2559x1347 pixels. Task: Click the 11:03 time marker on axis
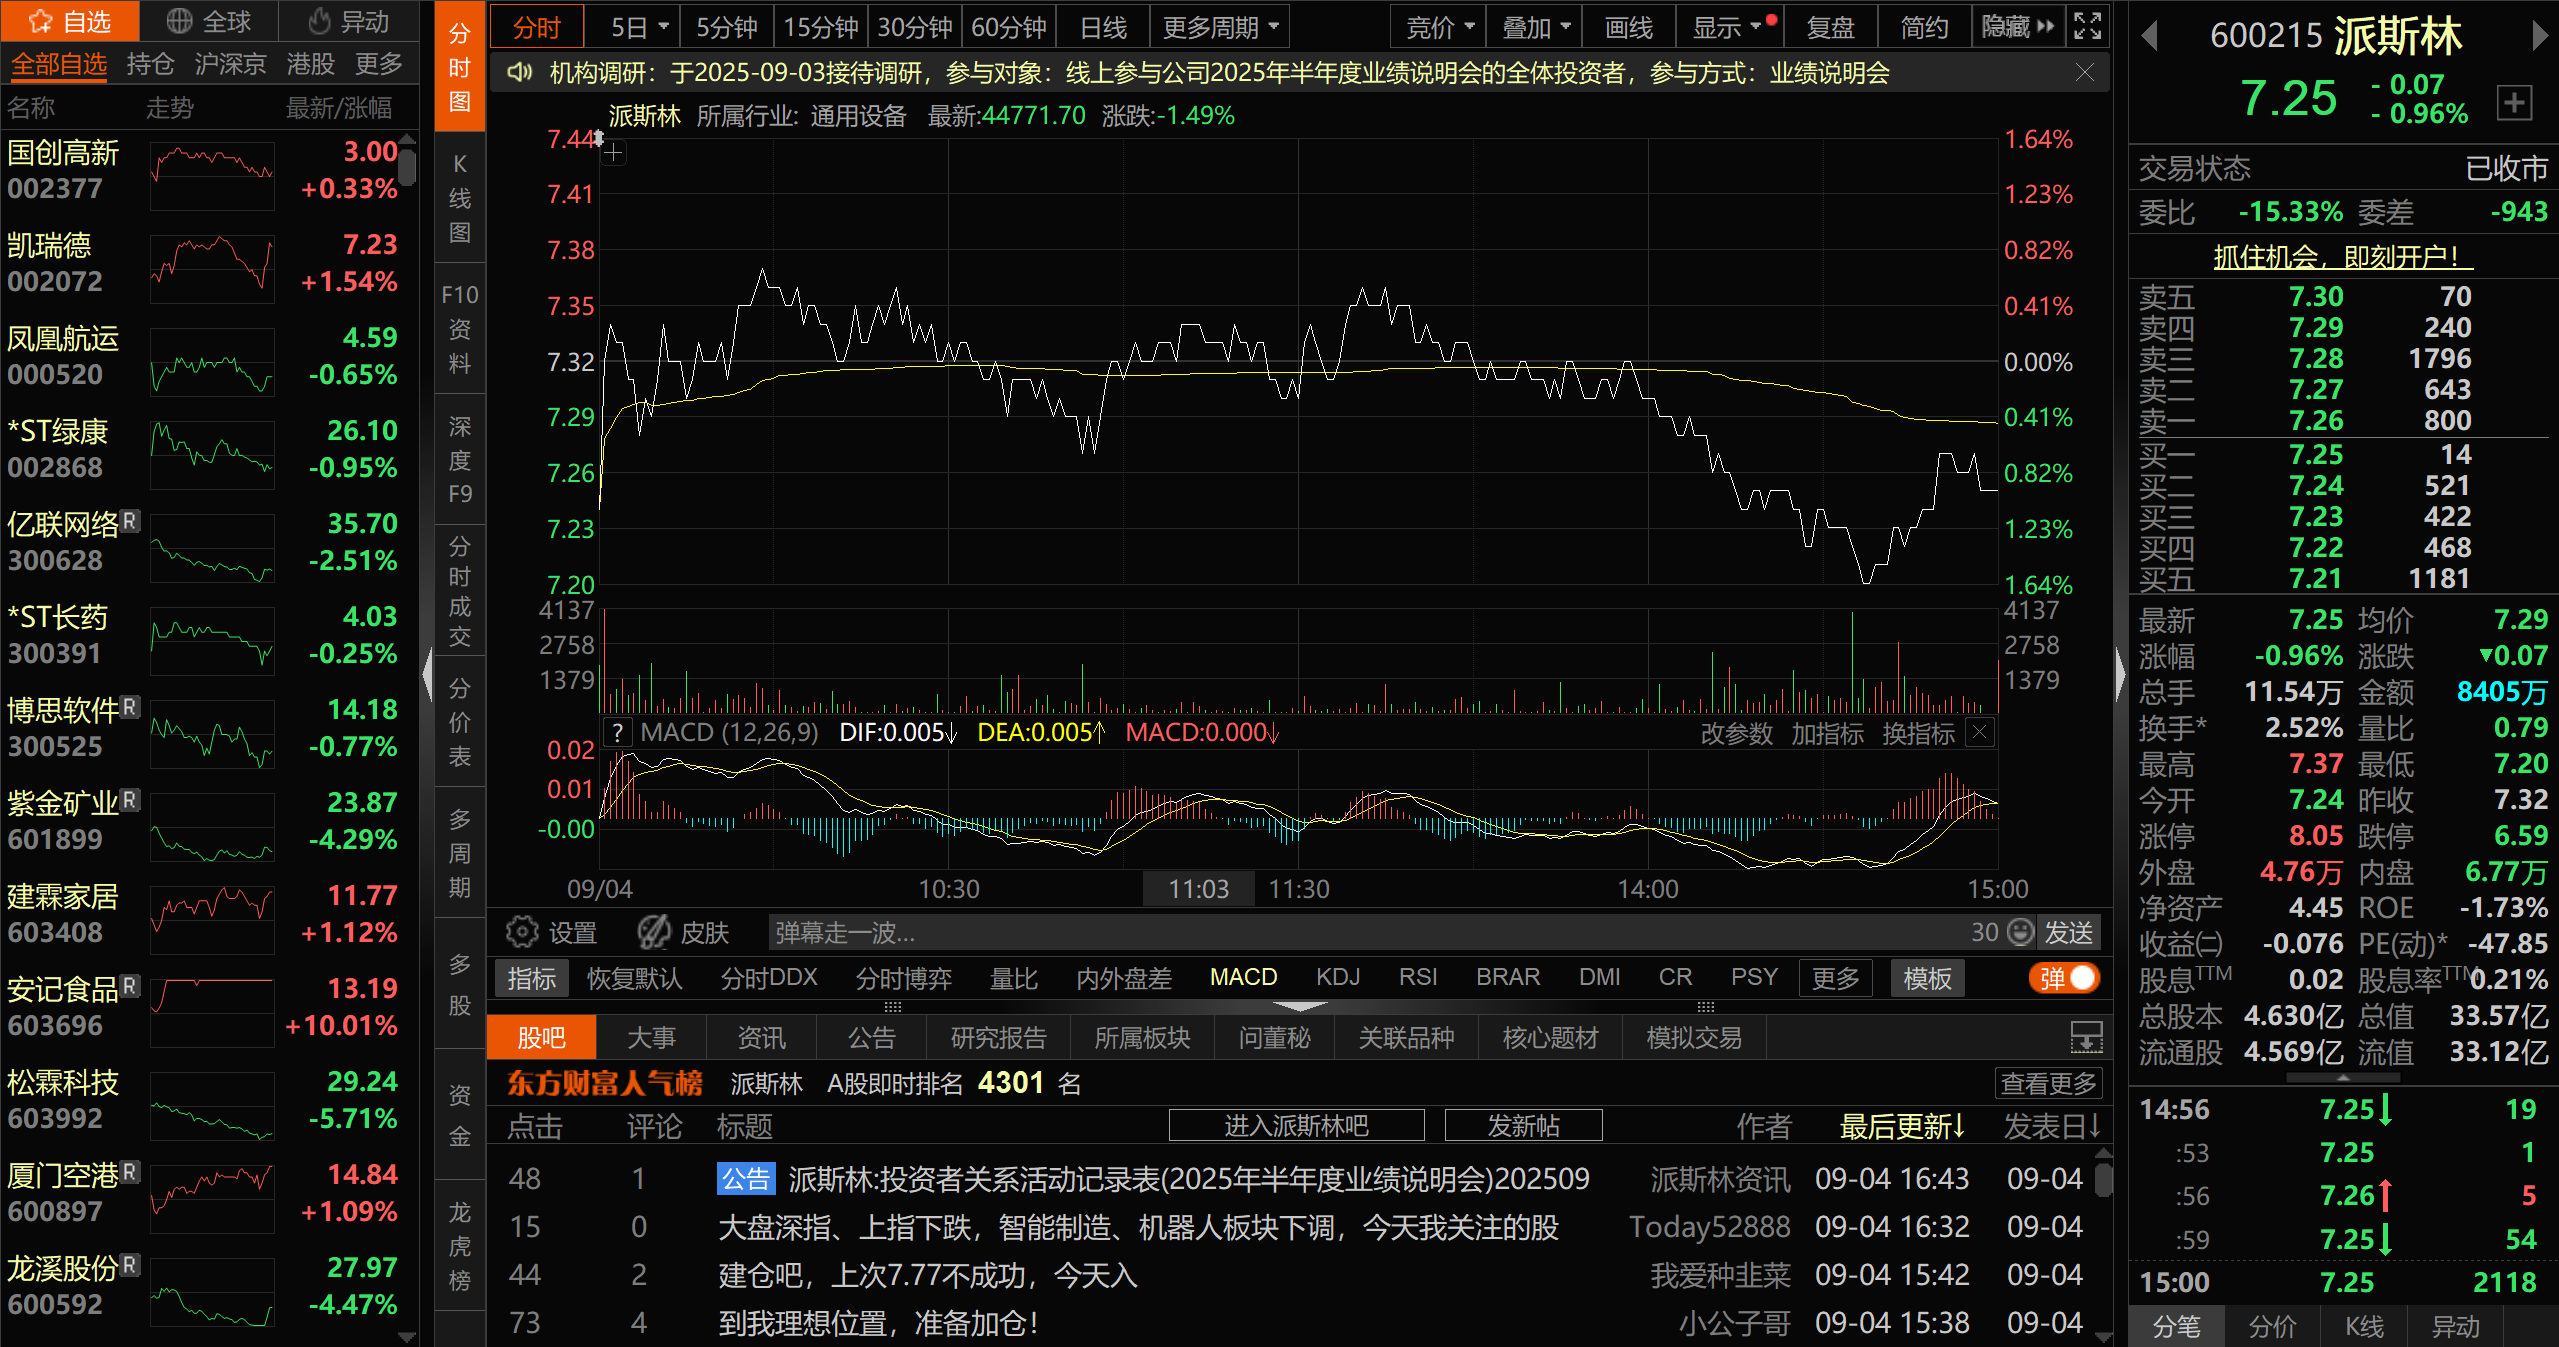point(1198,888)
